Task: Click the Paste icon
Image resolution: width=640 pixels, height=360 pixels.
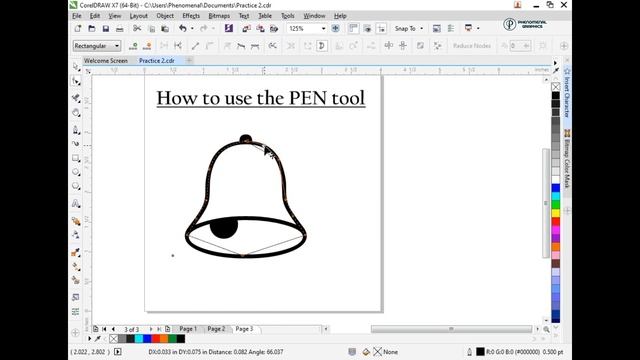Action: (165, 29)
